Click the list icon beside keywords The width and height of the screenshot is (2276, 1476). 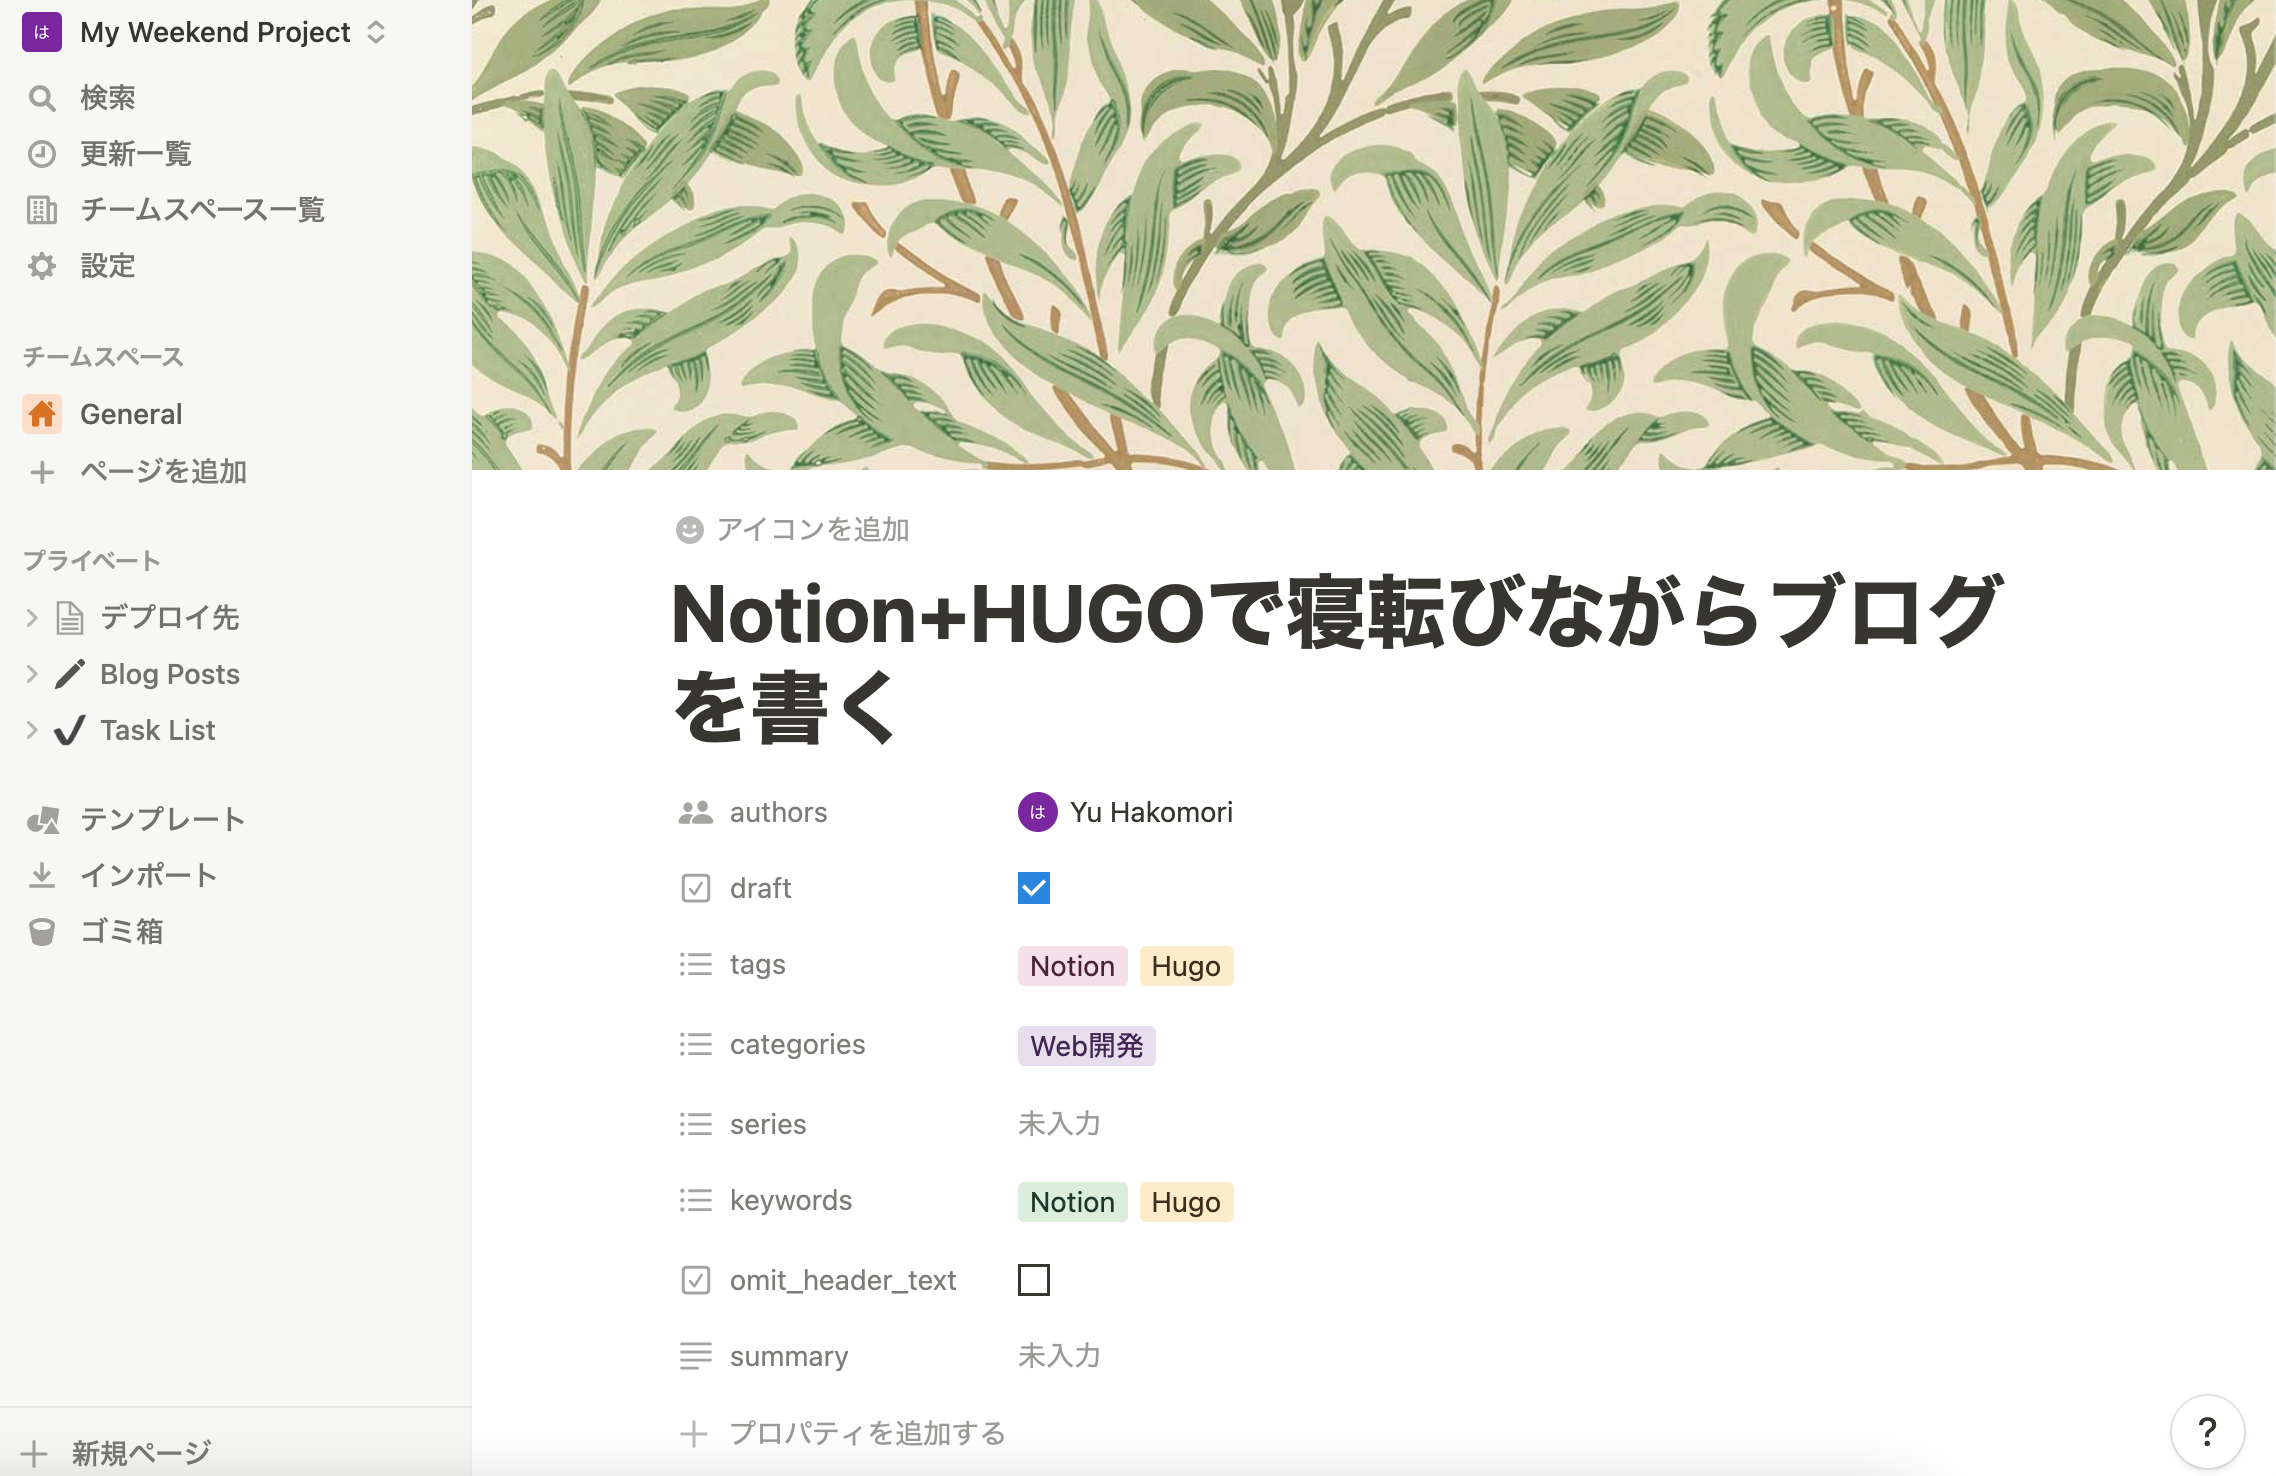[696, 1200]
